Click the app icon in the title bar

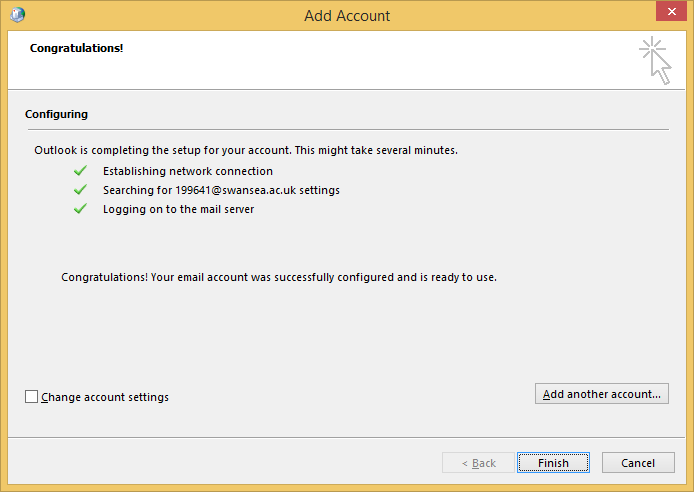coord(16,15)
